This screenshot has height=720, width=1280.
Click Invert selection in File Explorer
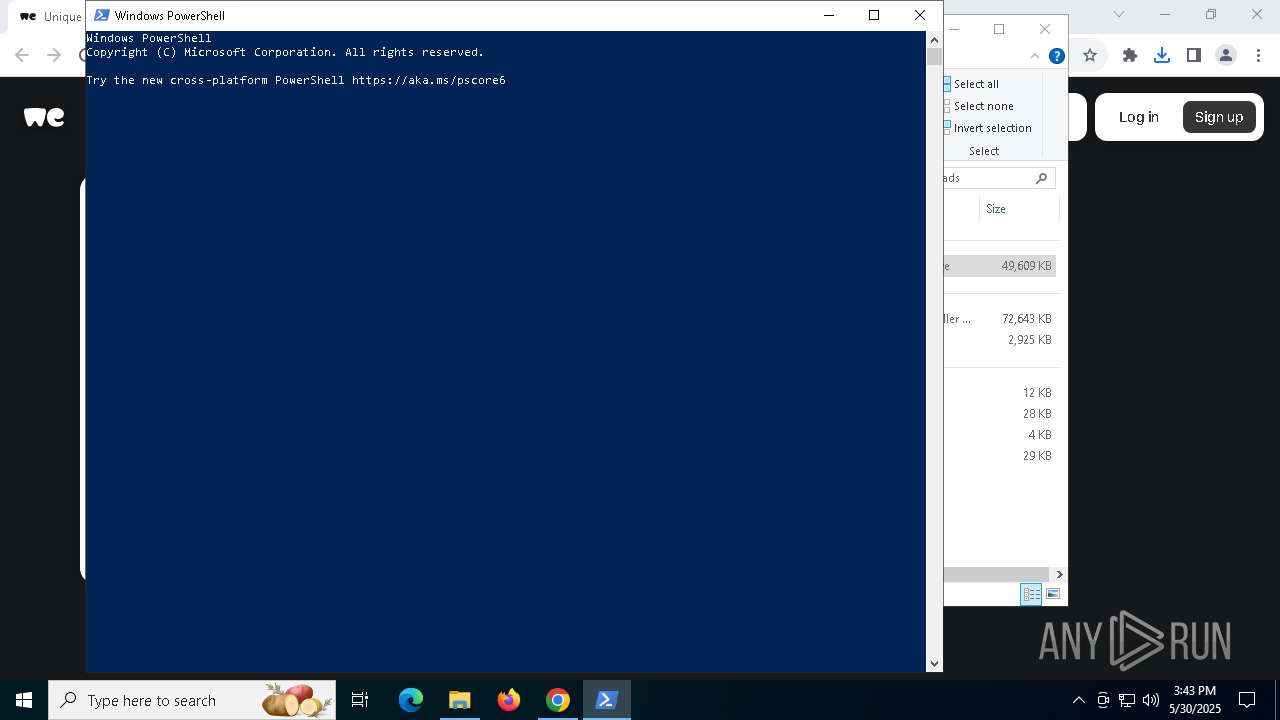pyautogui.click(x=992, y=128)
